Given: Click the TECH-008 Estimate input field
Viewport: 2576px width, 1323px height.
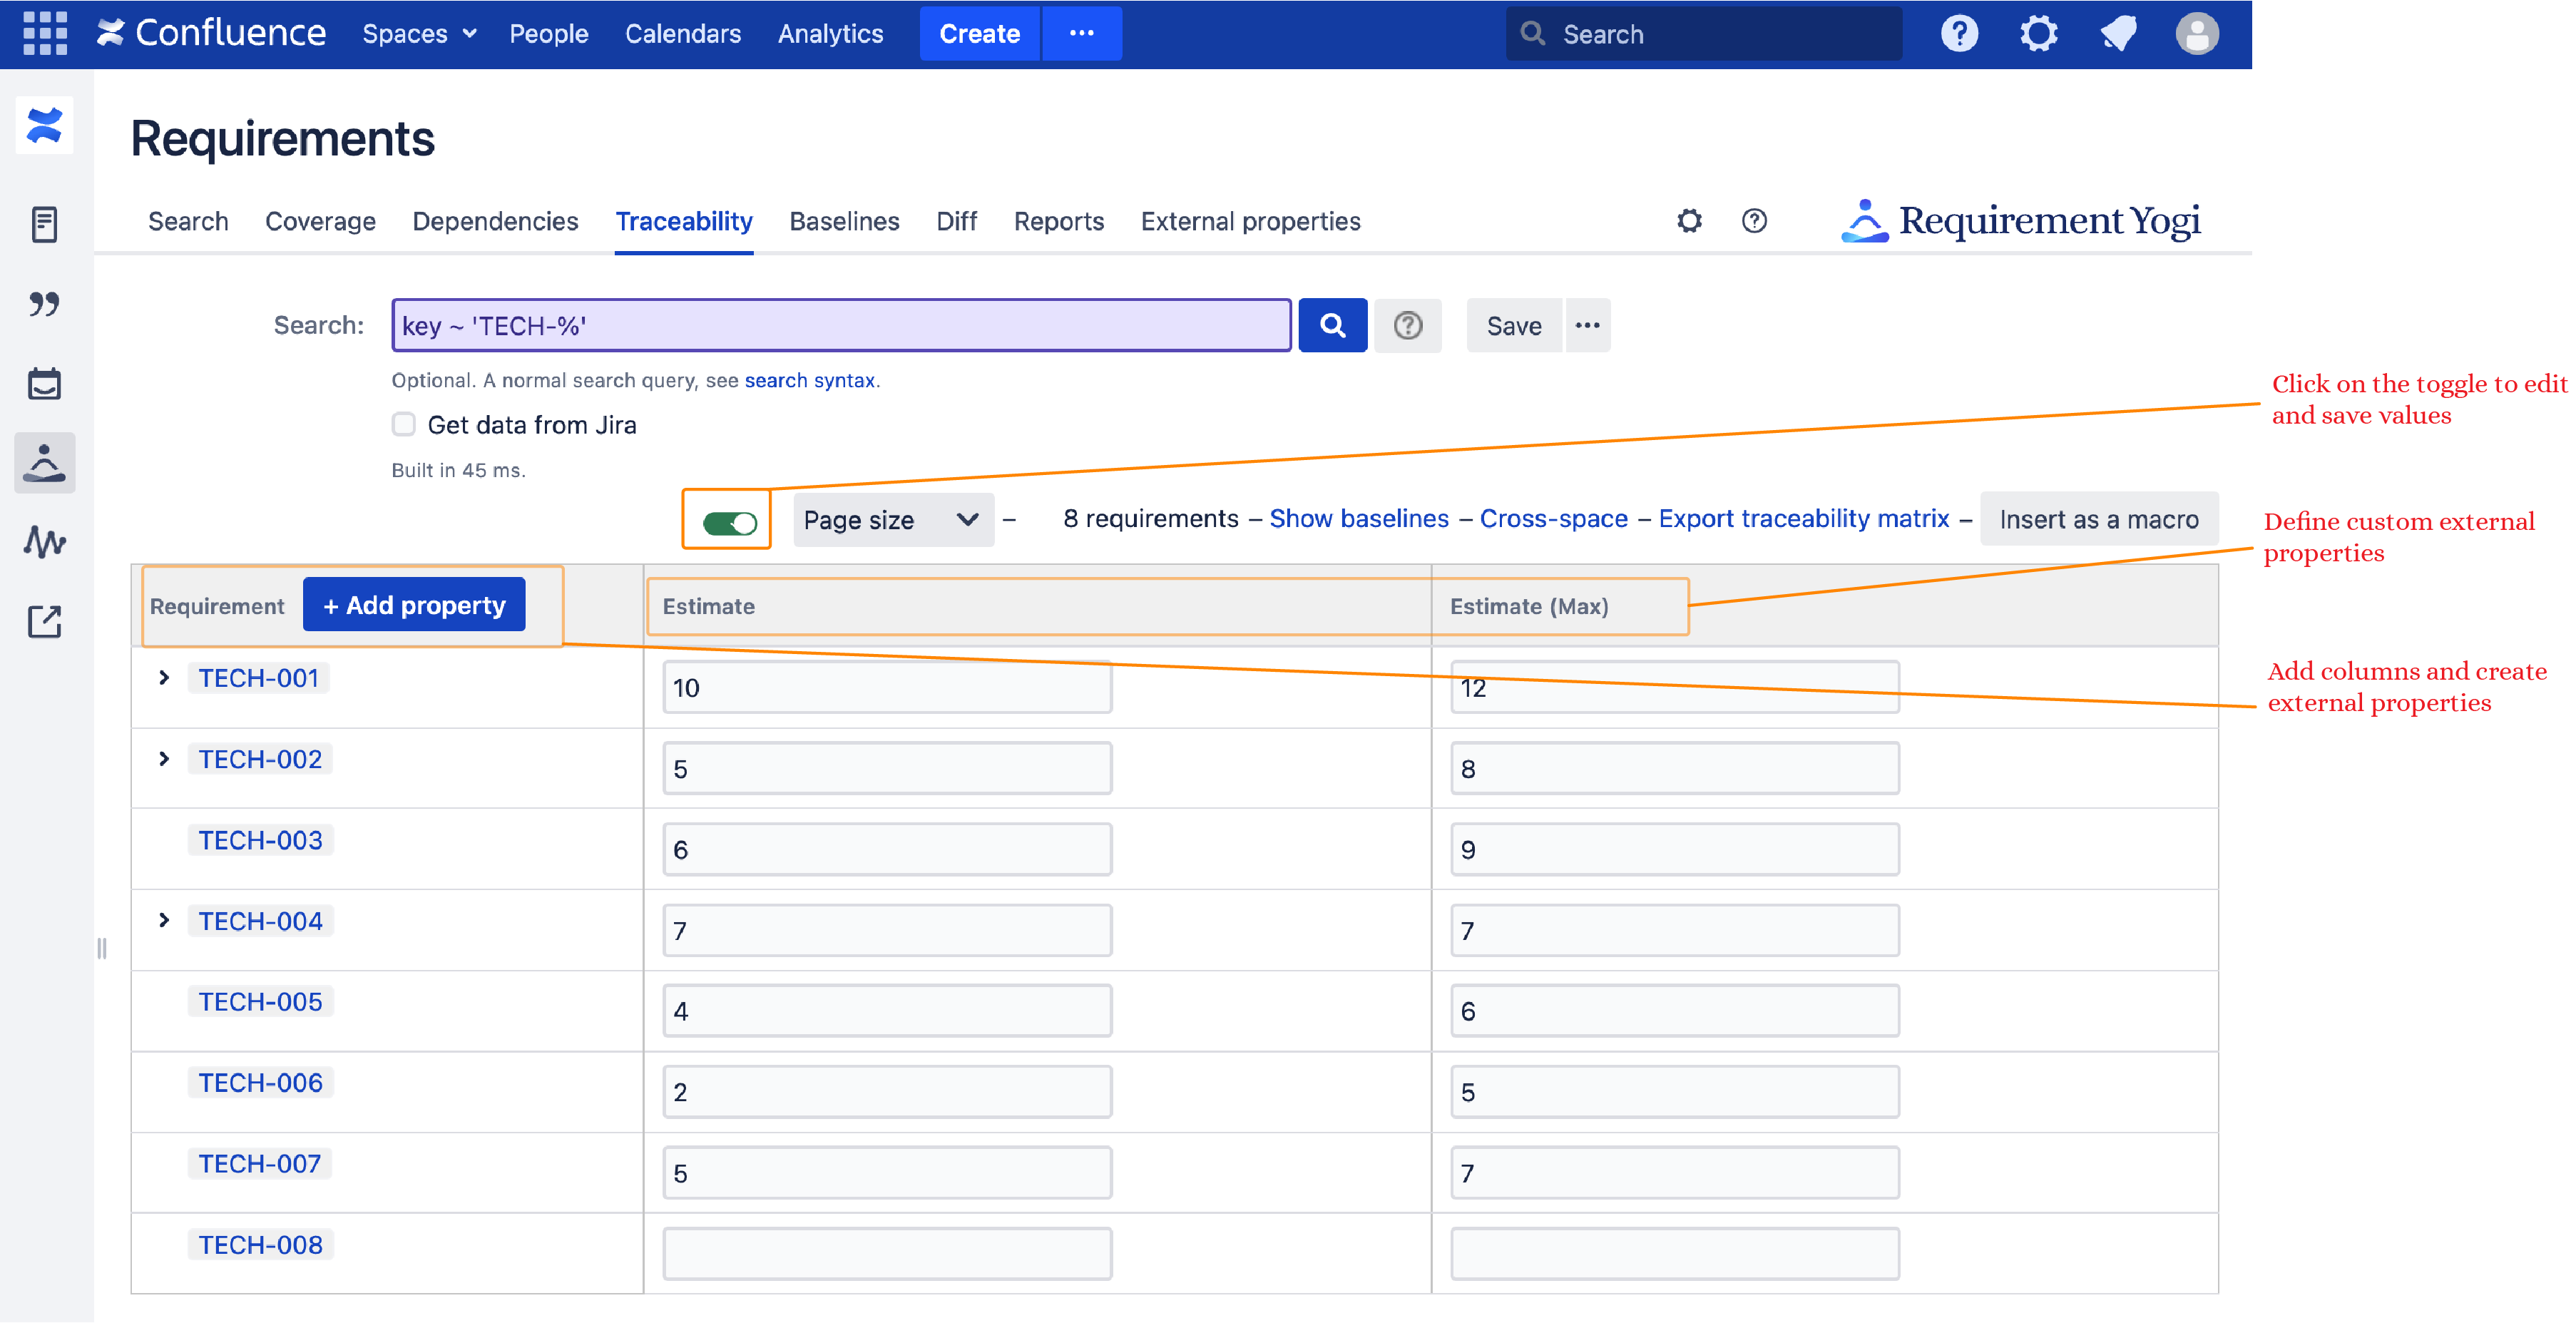Looking at the screenshot, I should tap(886, 1253).
